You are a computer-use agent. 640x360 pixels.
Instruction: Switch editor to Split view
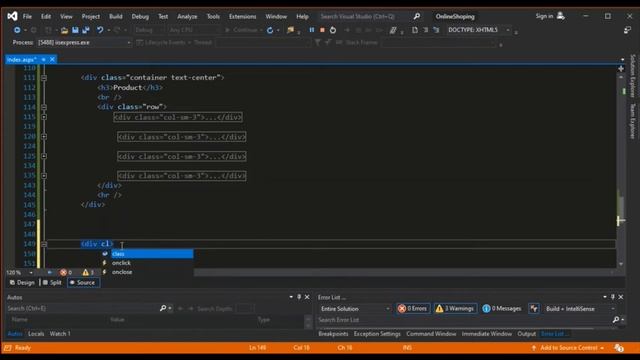pos(52,282)
